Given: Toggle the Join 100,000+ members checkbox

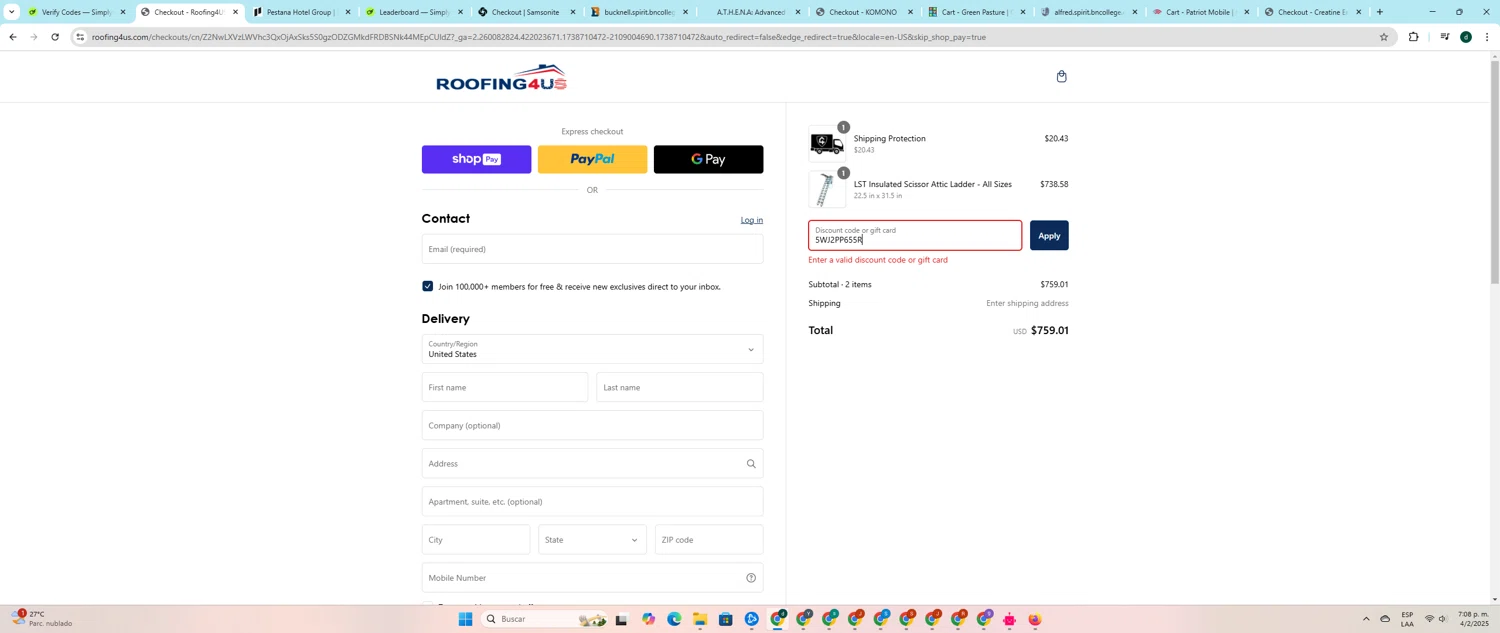Looking at the screenshot, I should [x=428, y=286].
